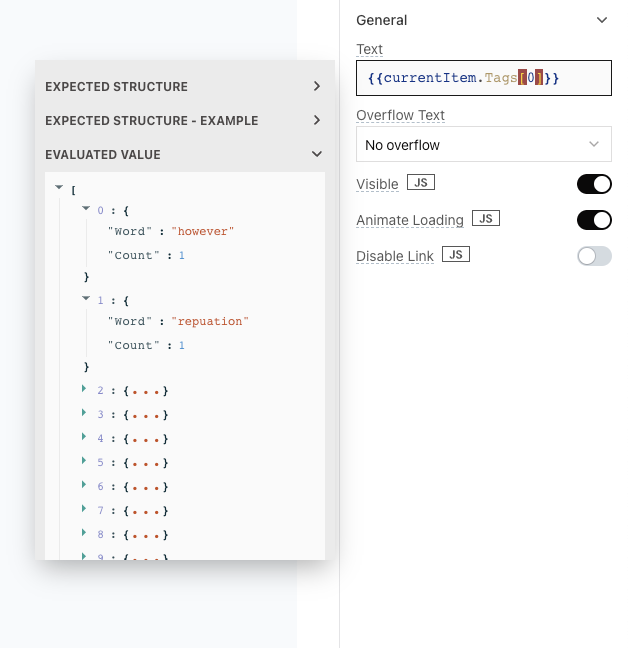
Task: Select the "however" word value
Action: point(202,231)
